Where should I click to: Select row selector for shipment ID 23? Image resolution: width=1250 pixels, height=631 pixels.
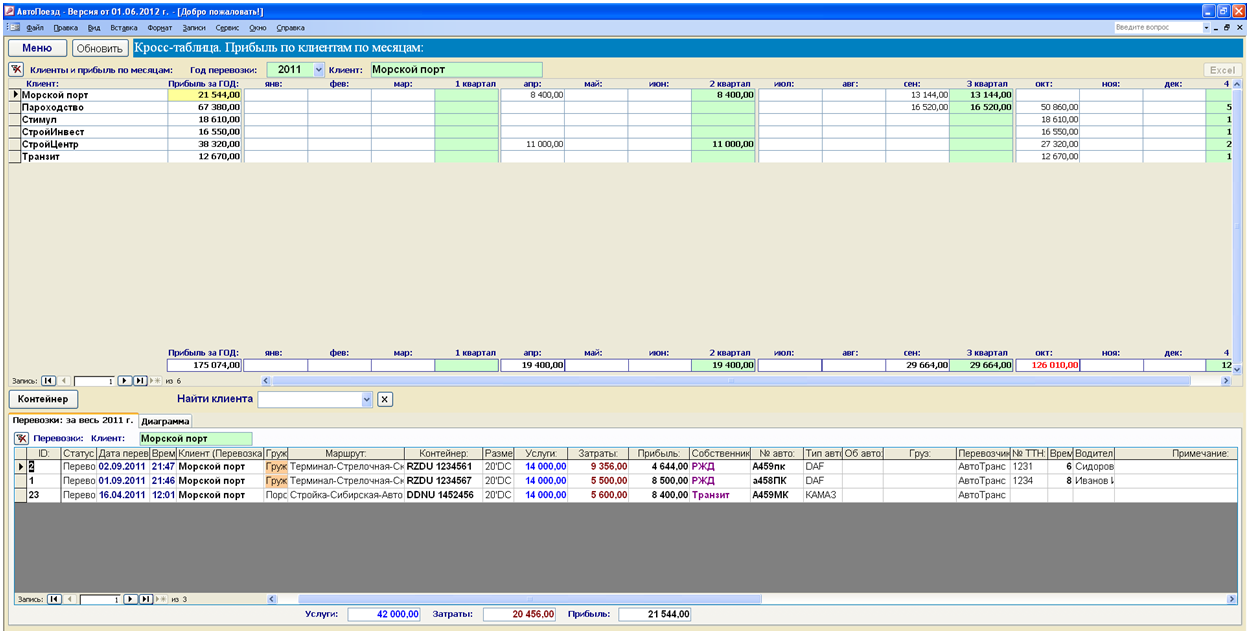click(x=20, y=495)
